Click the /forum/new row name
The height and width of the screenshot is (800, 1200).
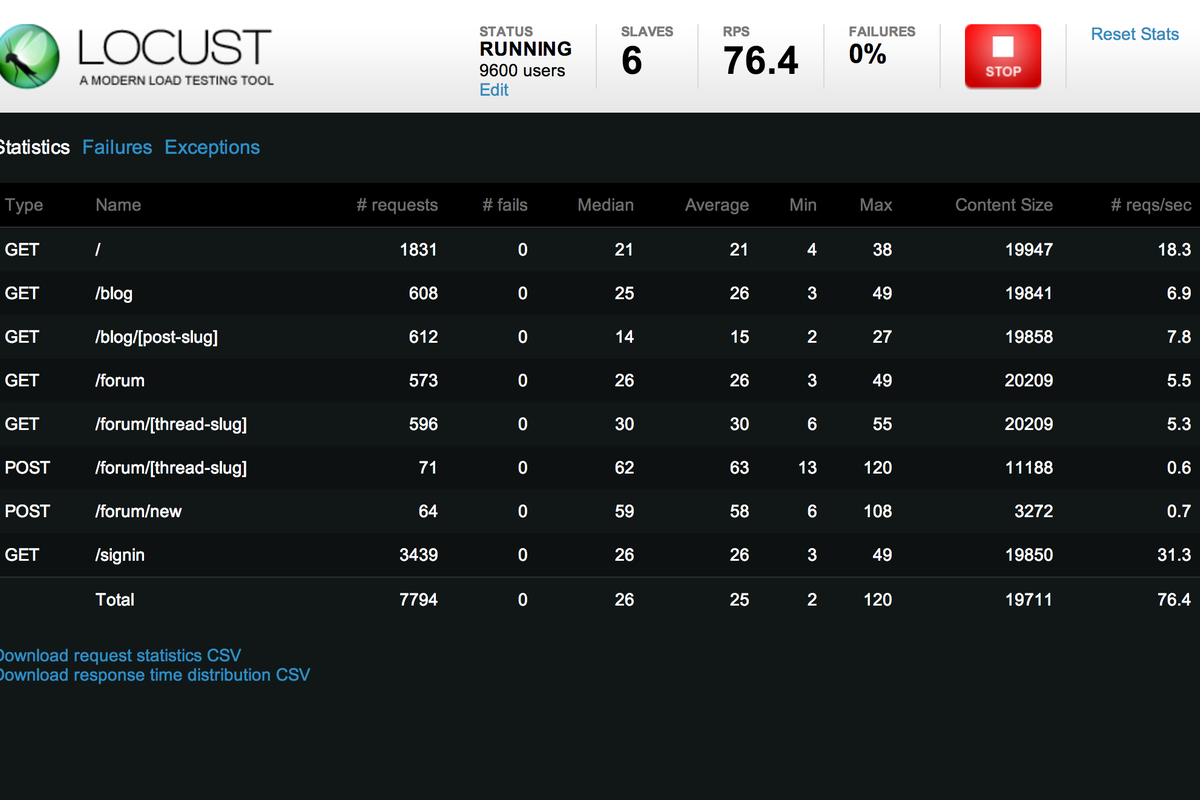138,511
